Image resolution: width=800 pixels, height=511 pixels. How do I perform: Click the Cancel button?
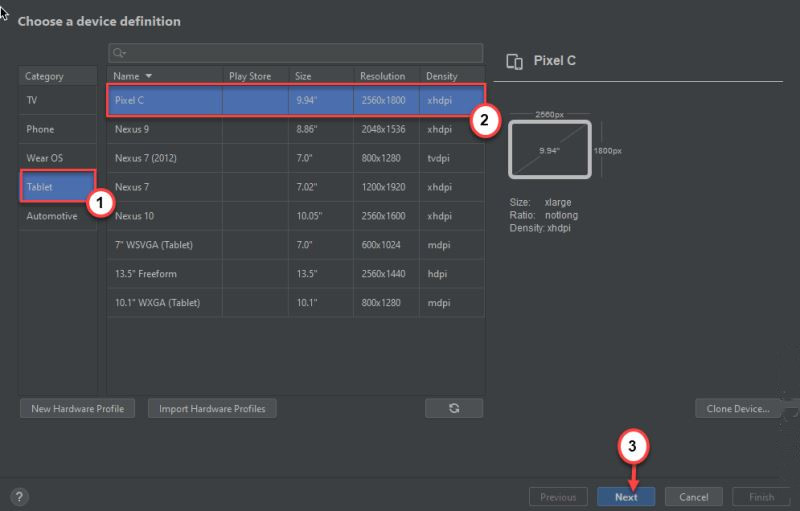click(x=693, y=497)
